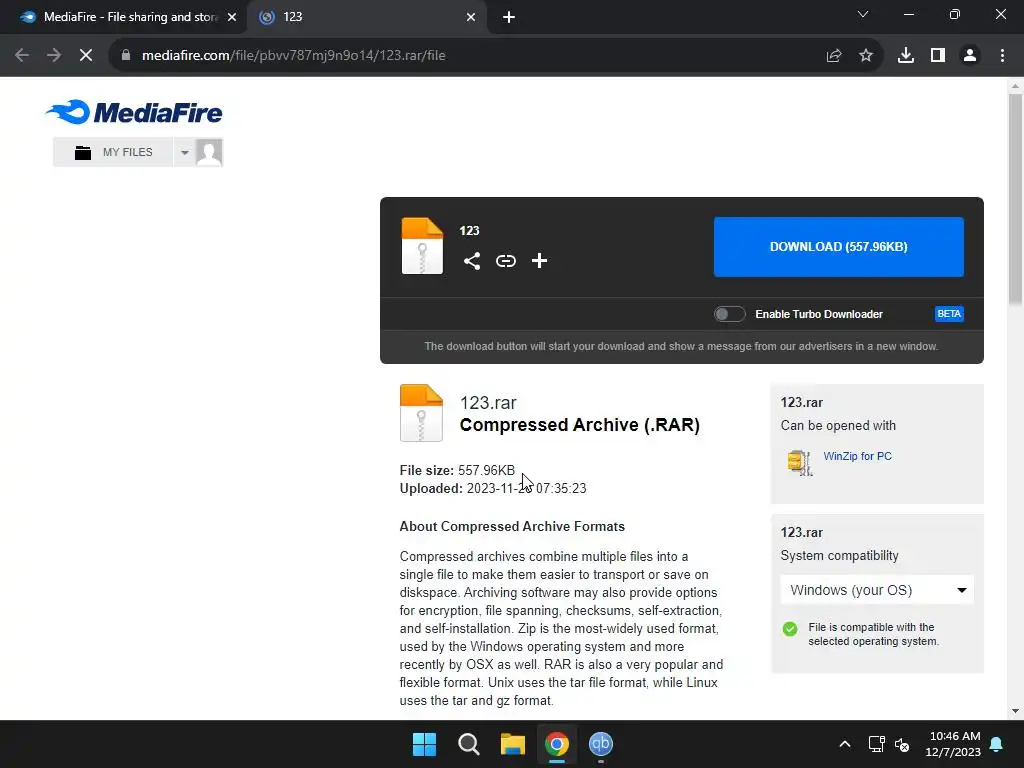Viewport: 1024px width, 768px height.
Task: Click Compressed Archive (.RAR) heading
Action: tap(579, 425)
